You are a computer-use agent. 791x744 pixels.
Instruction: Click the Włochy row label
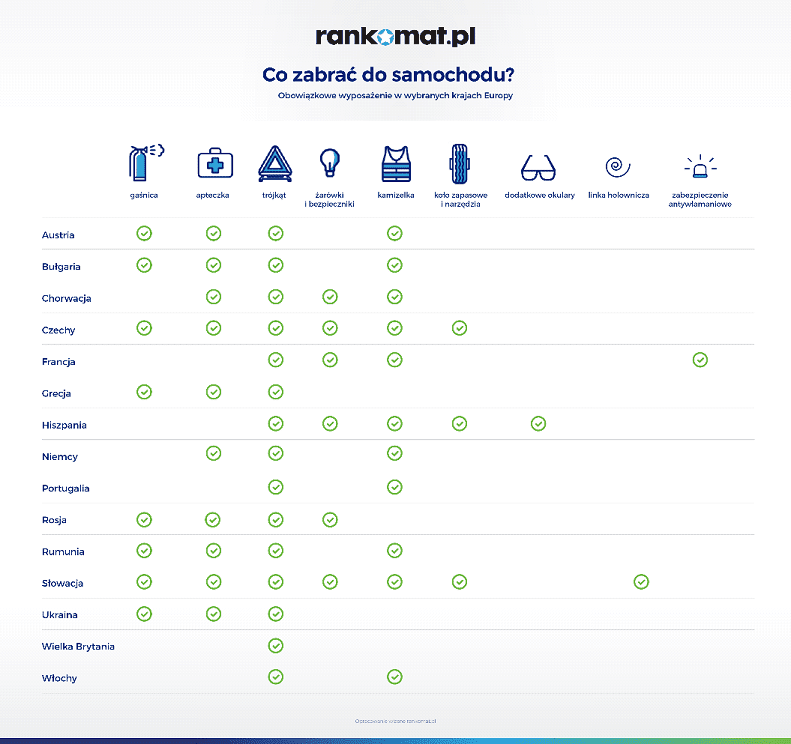[x=59, y=679]
